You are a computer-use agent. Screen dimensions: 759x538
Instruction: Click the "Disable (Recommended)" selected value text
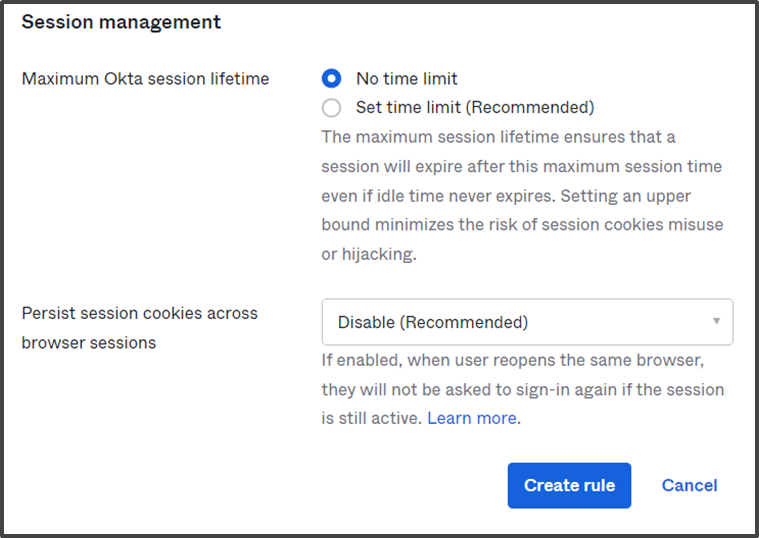click(433, 323)
